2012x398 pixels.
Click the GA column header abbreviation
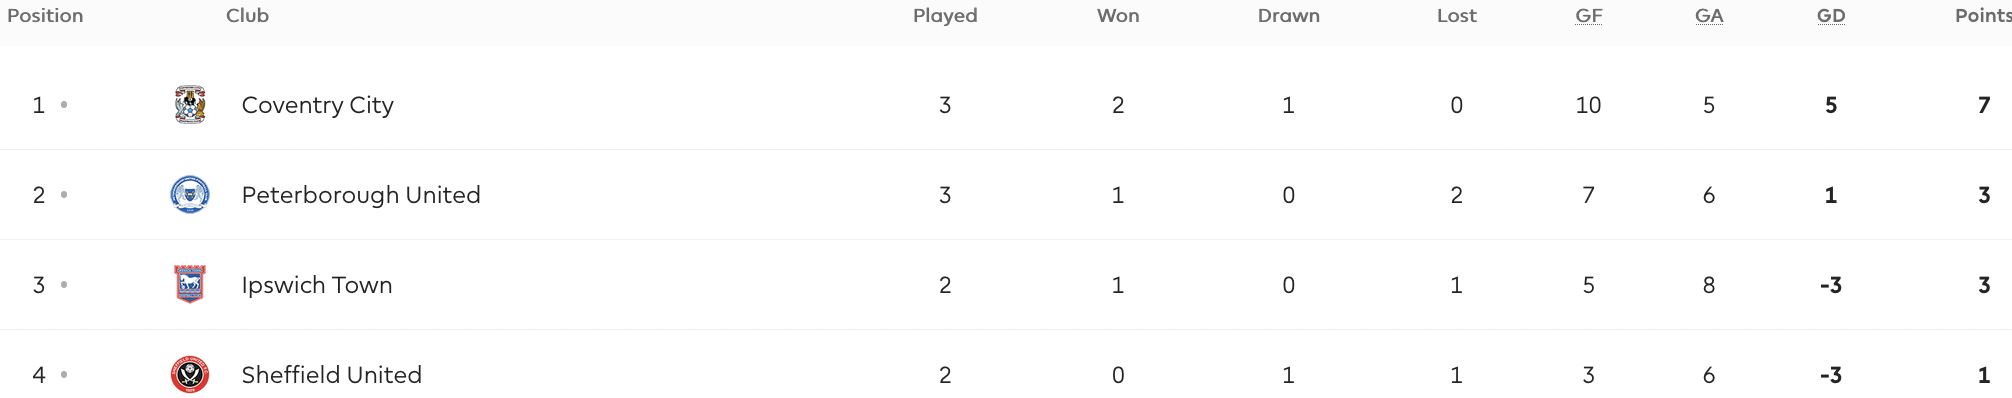(x=1709, y=16)
